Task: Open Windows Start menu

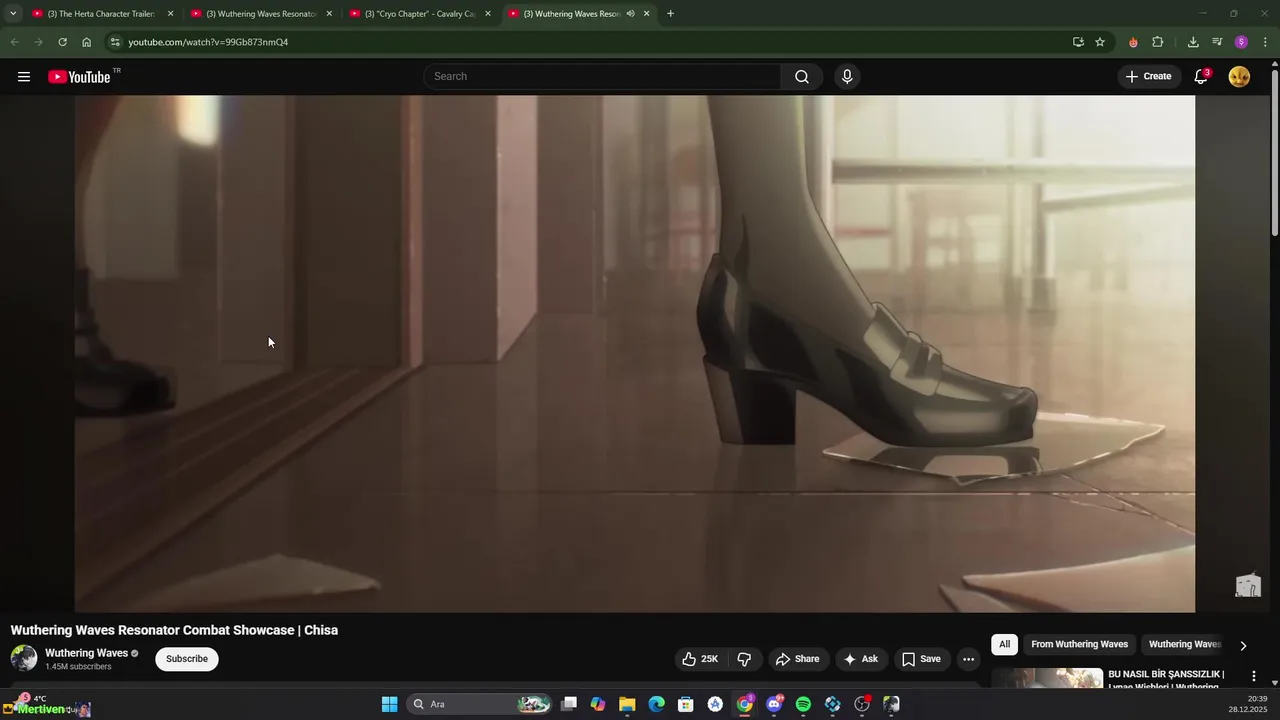Action: tap(390, 704)
